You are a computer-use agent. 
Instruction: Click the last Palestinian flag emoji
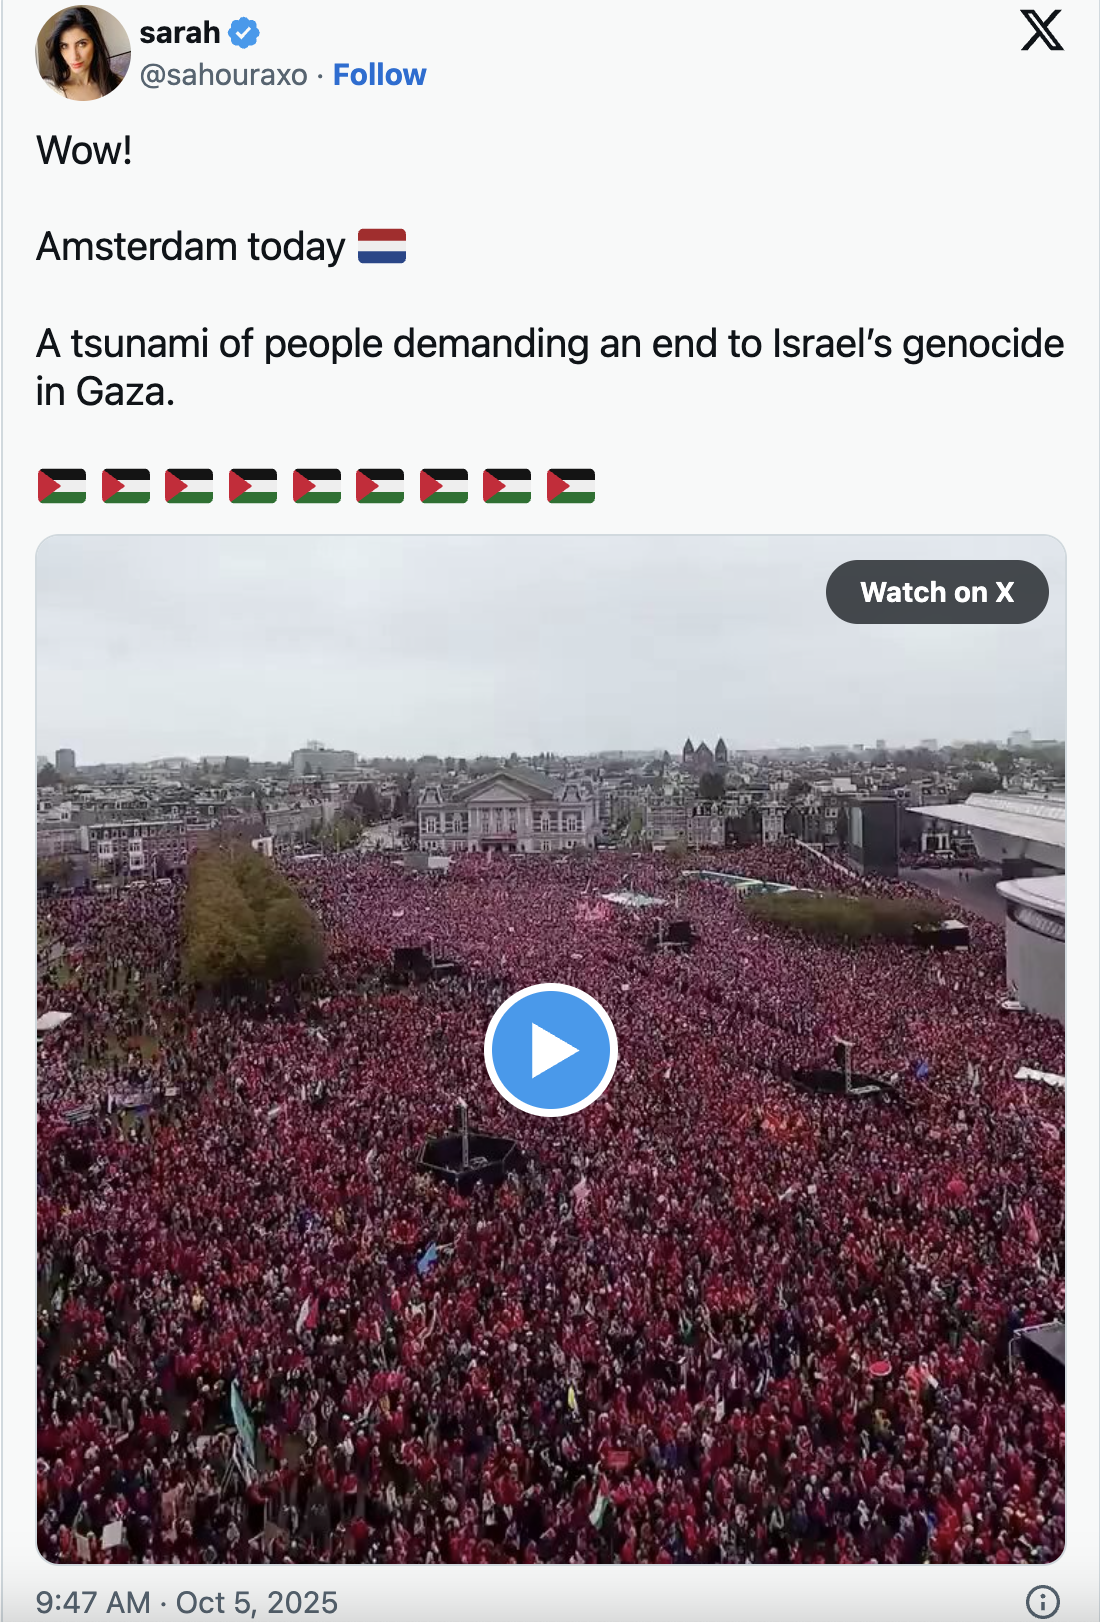[x=571, y=486]
